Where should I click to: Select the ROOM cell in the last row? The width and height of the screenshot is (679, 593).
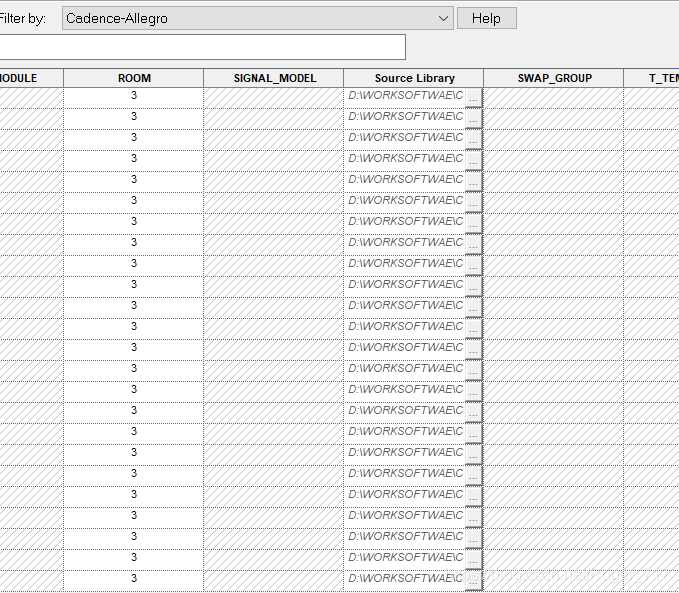coord(133,579)
